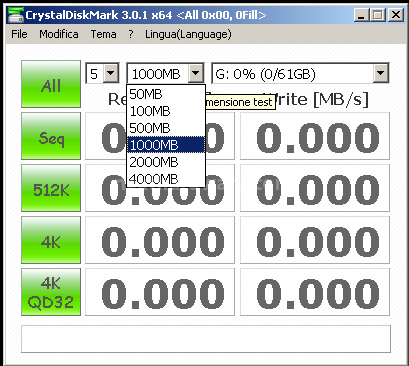409x366 pixels.
Task: Choose 2000MB test size option
Action: coord(166,162)
